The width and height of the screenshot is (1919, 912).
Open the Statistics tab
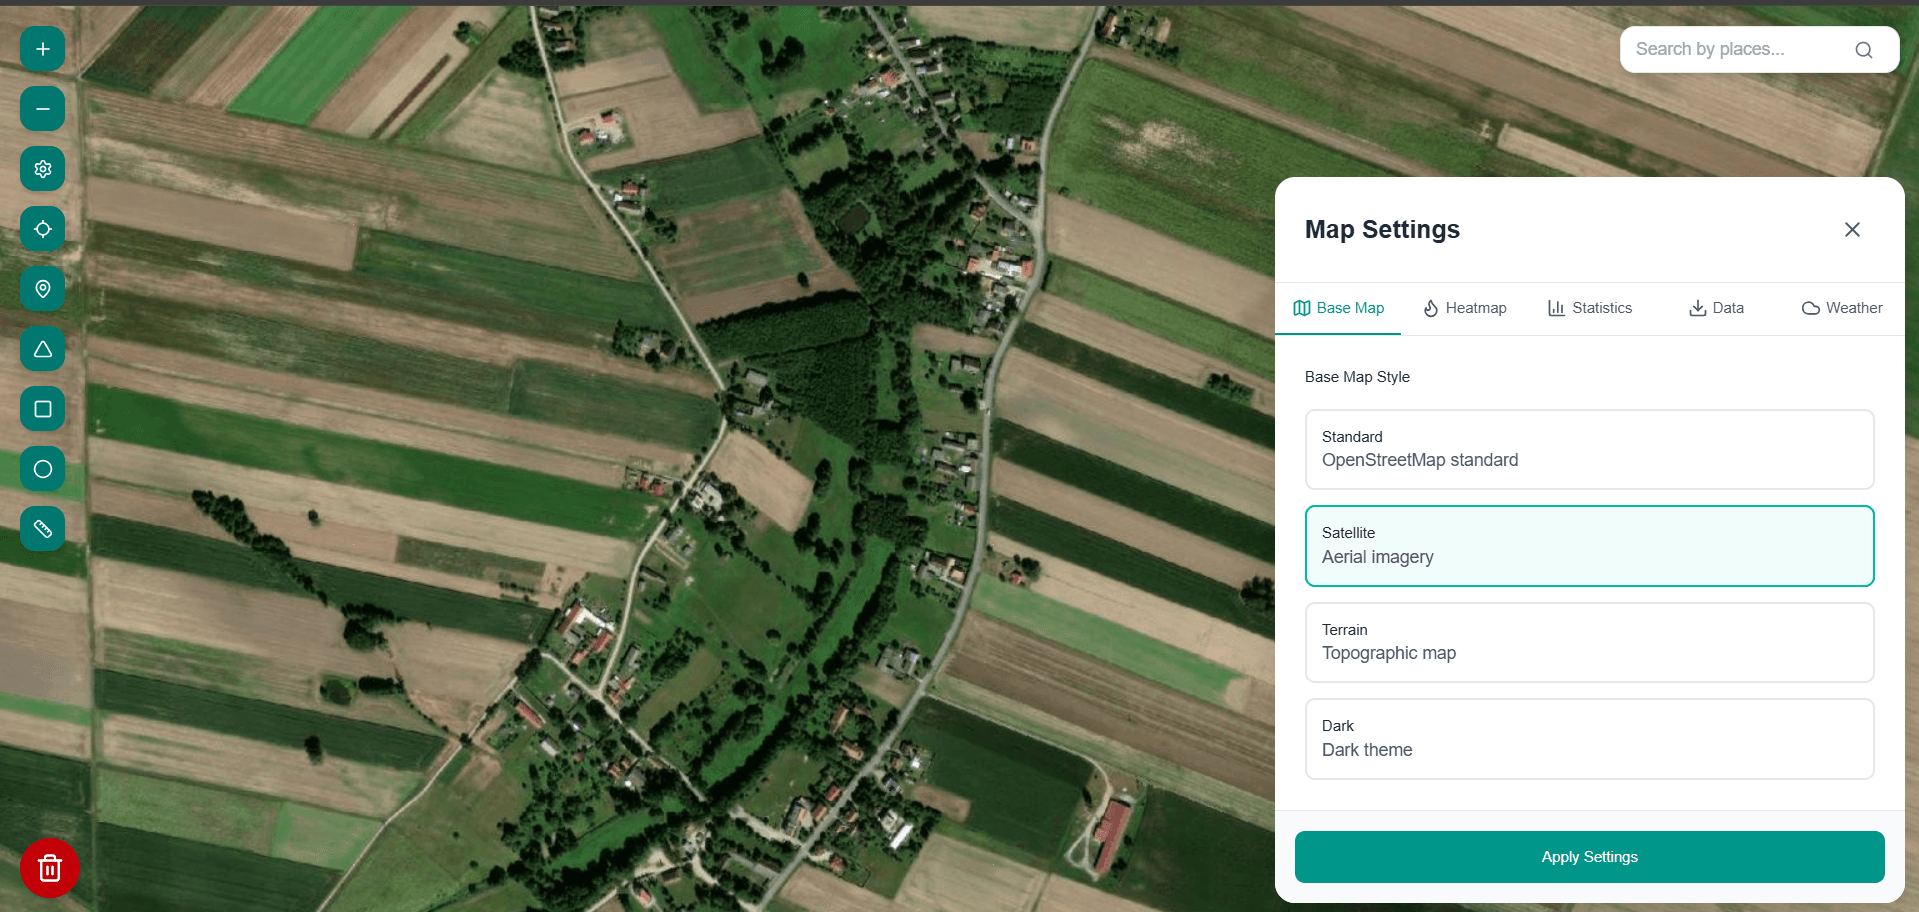coord(1590,308)
